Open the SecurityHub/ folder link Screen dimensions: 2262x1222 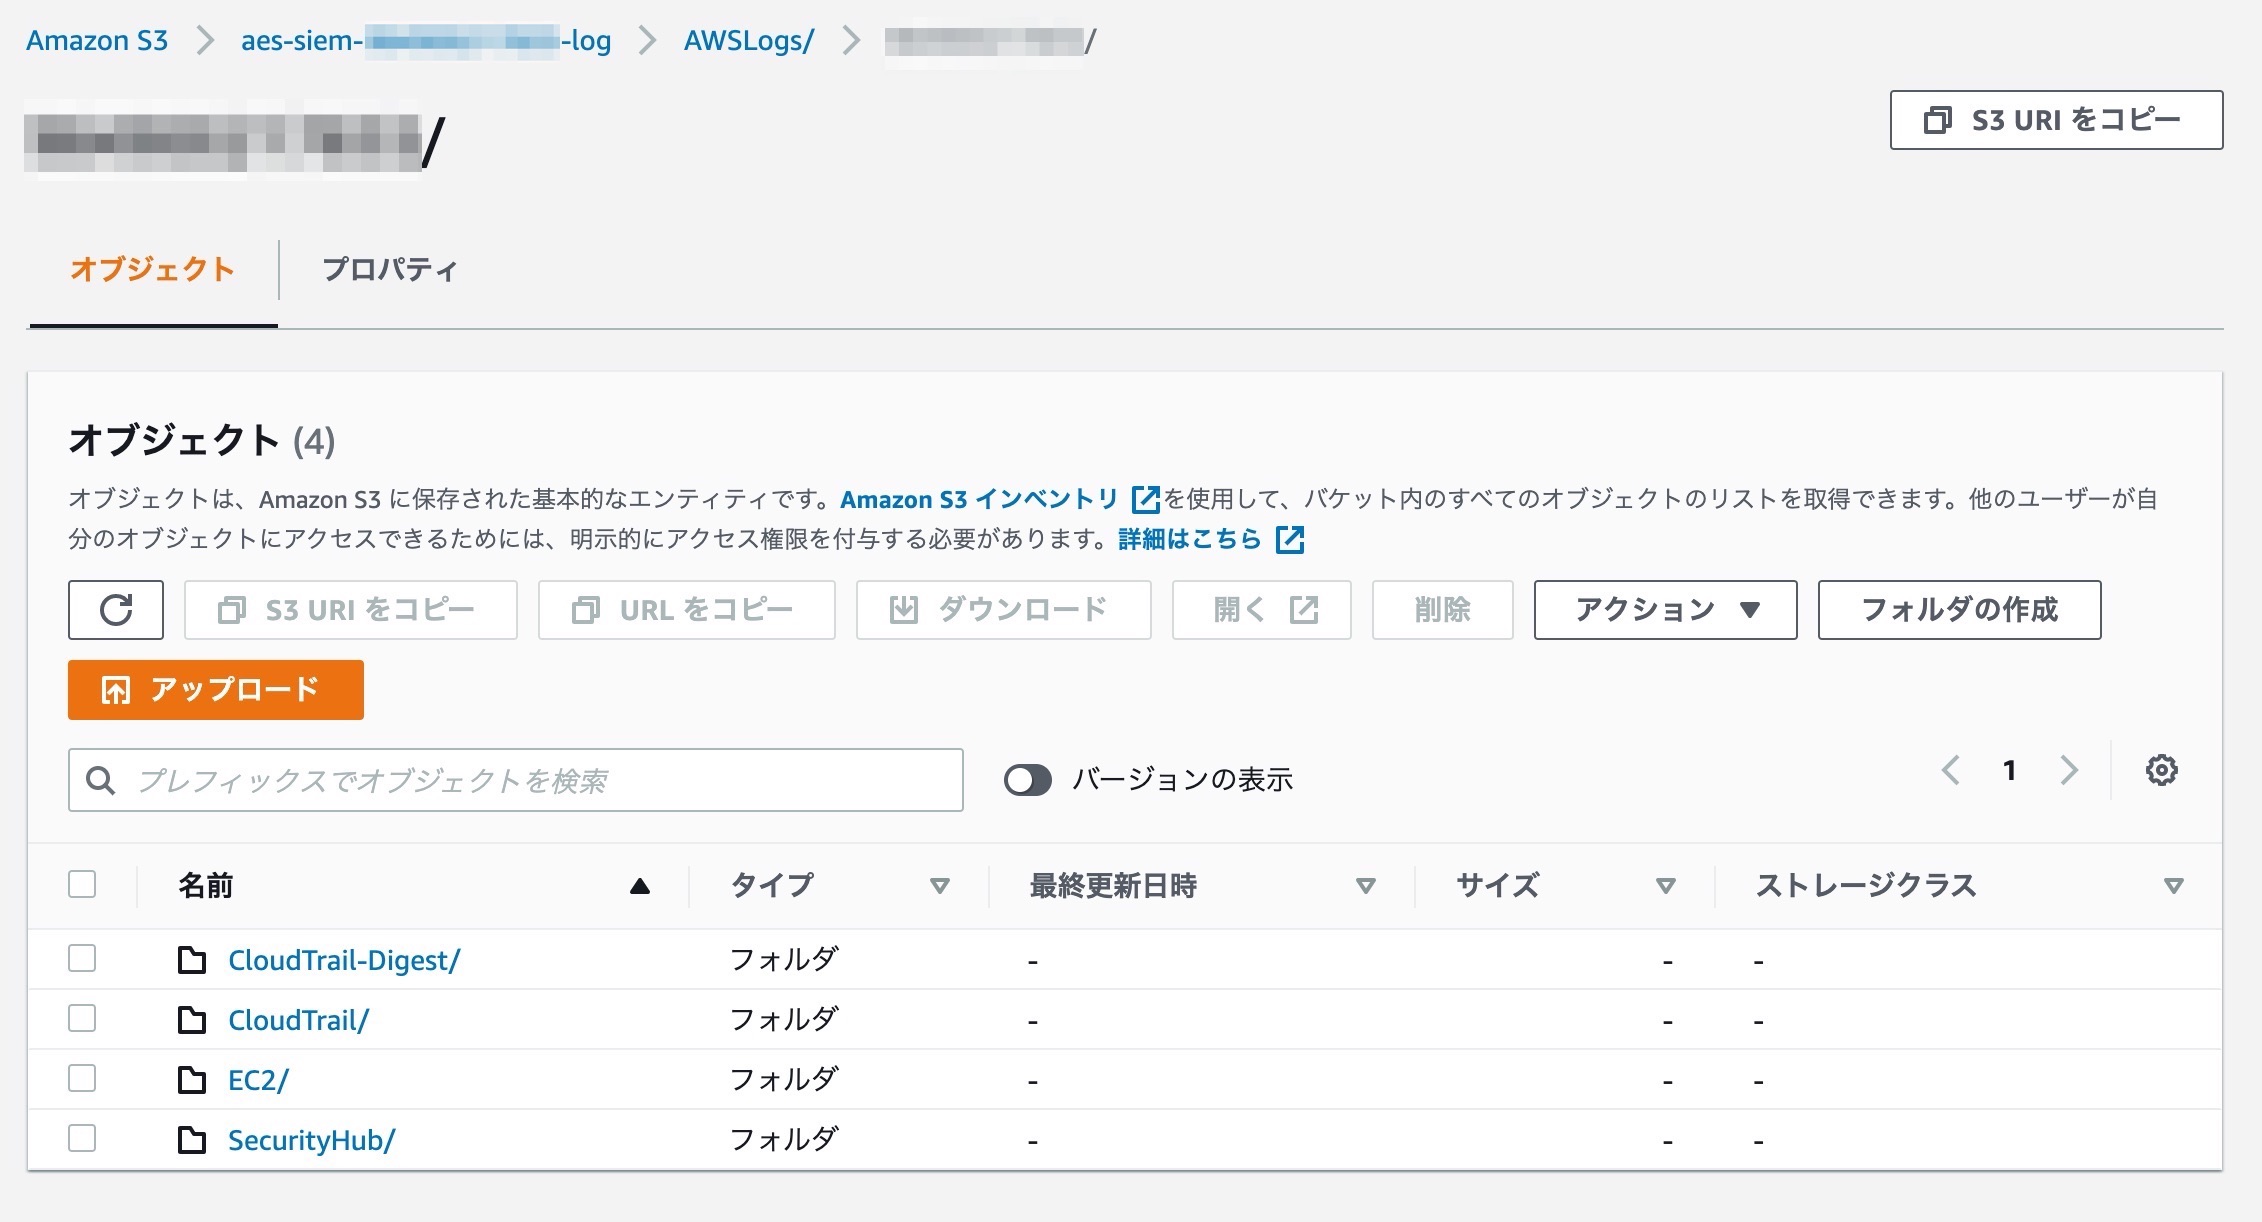point(312,1140)
